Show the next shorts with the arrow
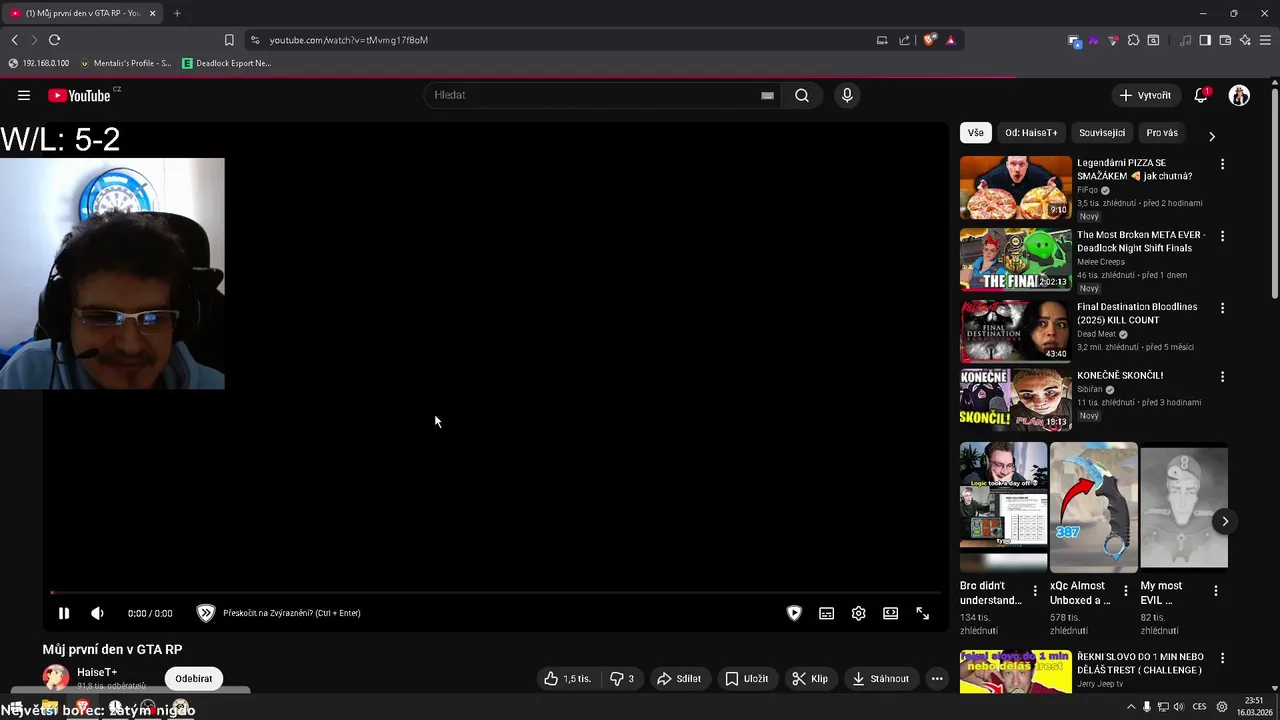This screenshot has height=720, width=1280. click(1225, 521)
